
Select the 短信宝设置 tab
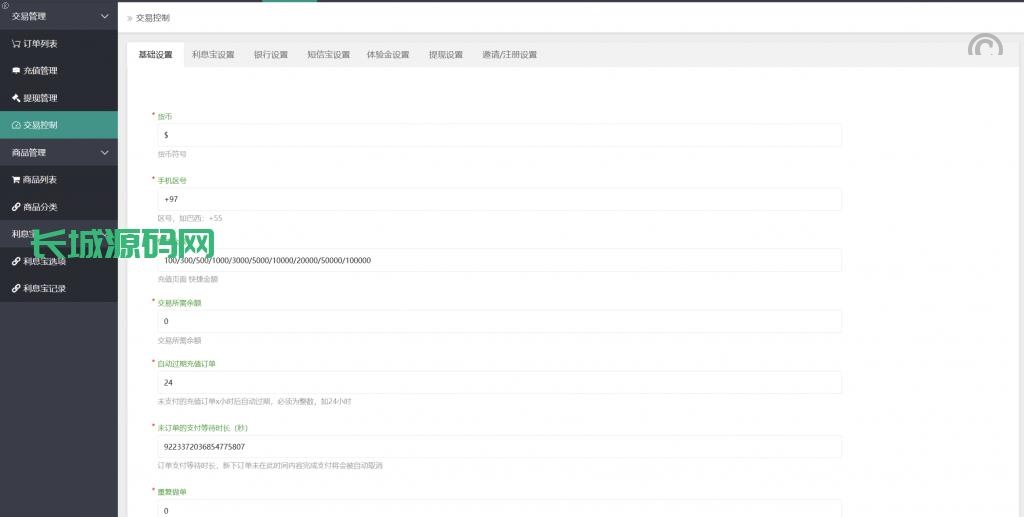pos(328,55)
